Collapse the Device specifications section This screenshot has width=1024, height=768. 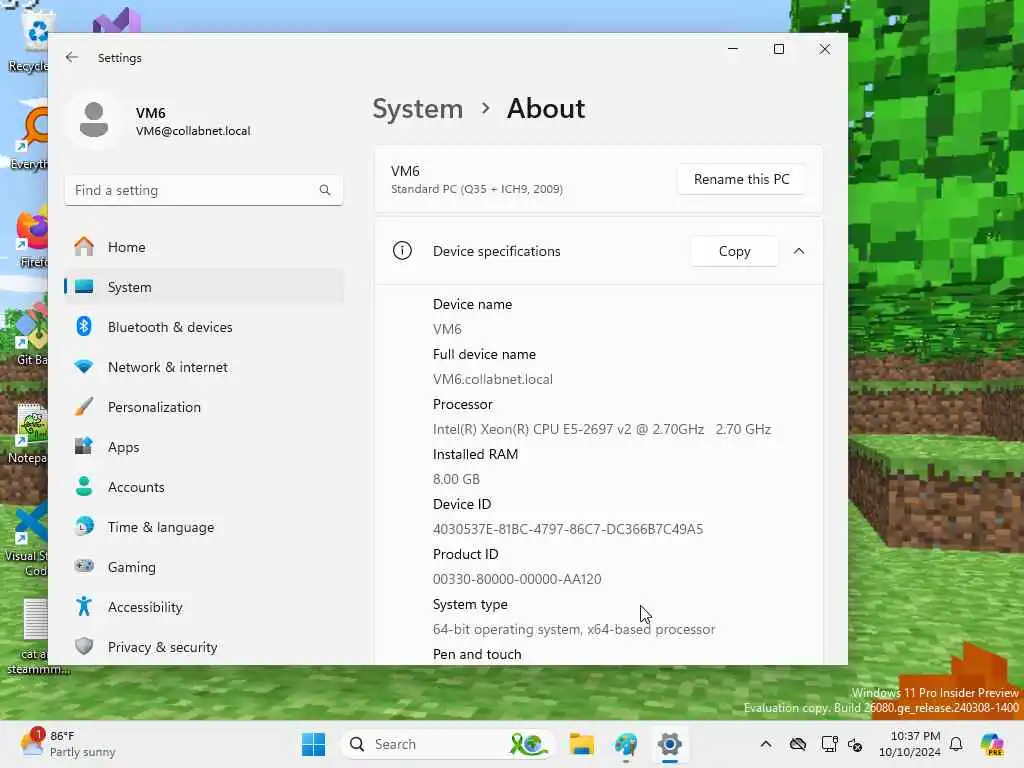click(799, 251)
